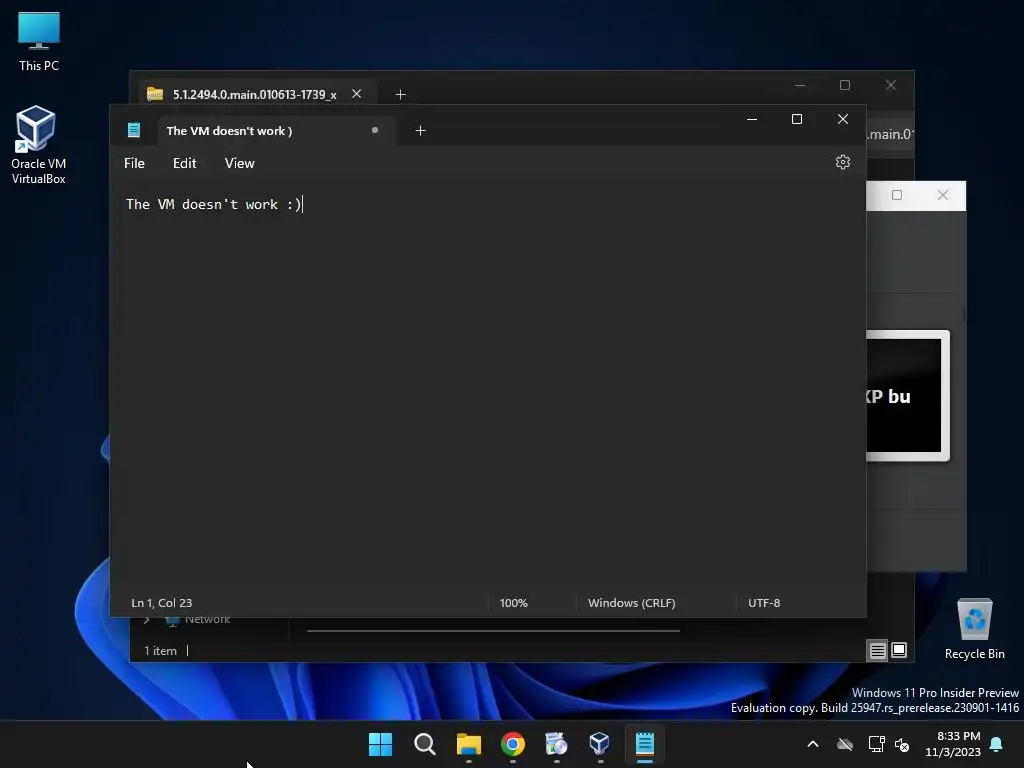This screenshot has width=1024, height=768.
Task: Switch File Explorer to details view
Action: [x=878, y=650]
